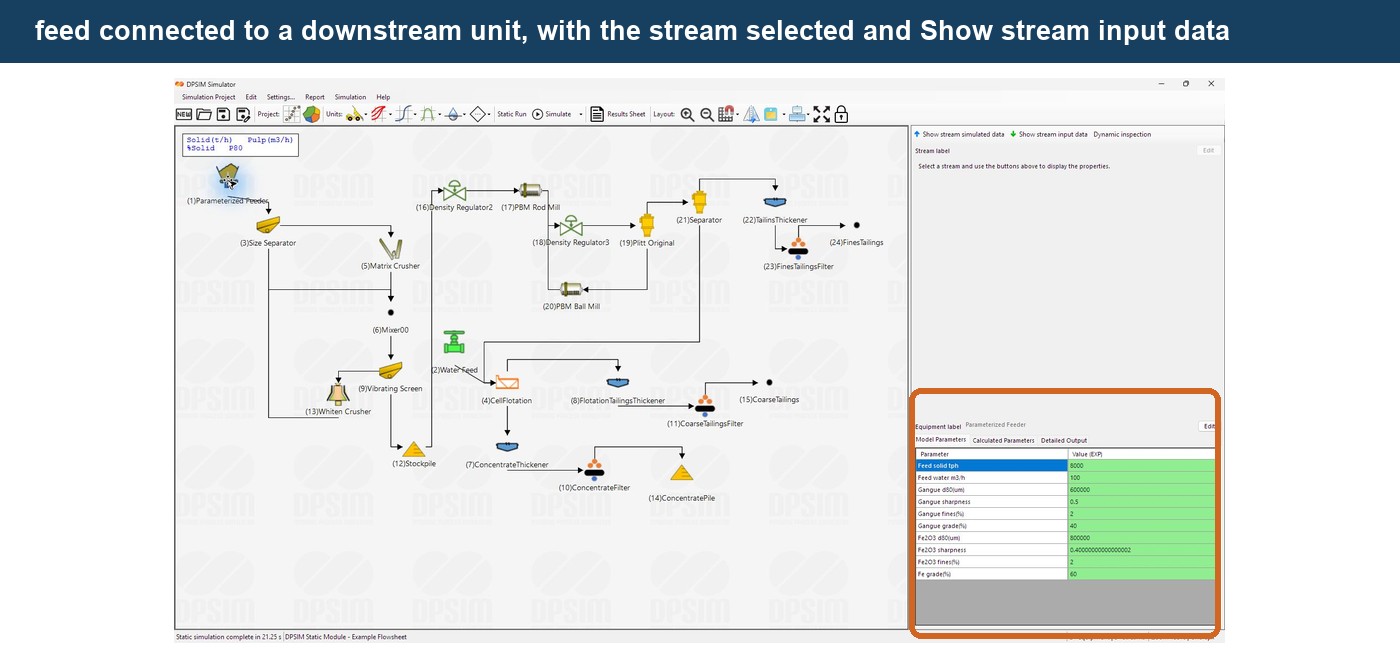Select the green bell-curve units icon
Screen dimensions: 1400x650
[x=428, y=114]
